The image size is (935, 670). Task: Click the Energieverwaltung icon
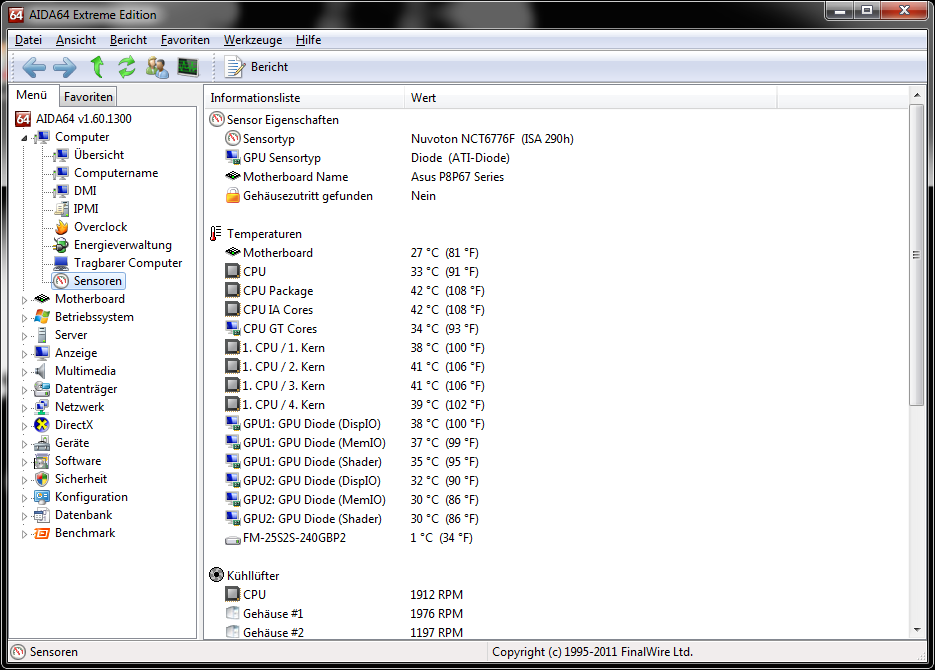(61, 245)
